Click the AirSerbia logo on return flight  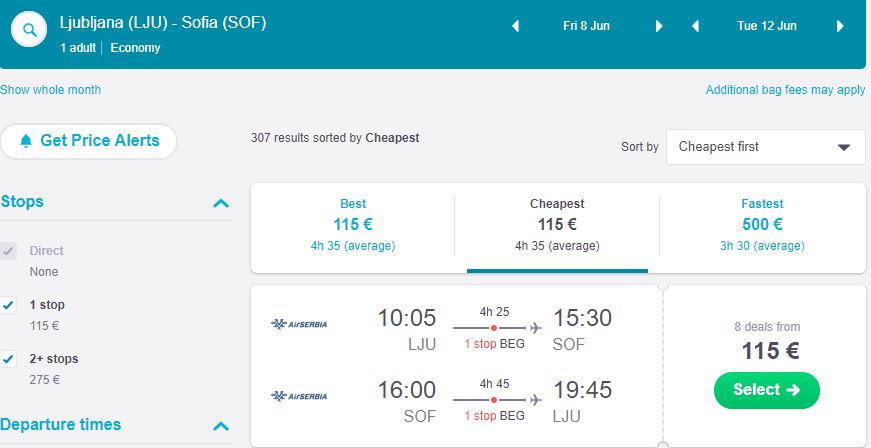tap(299, 396)
